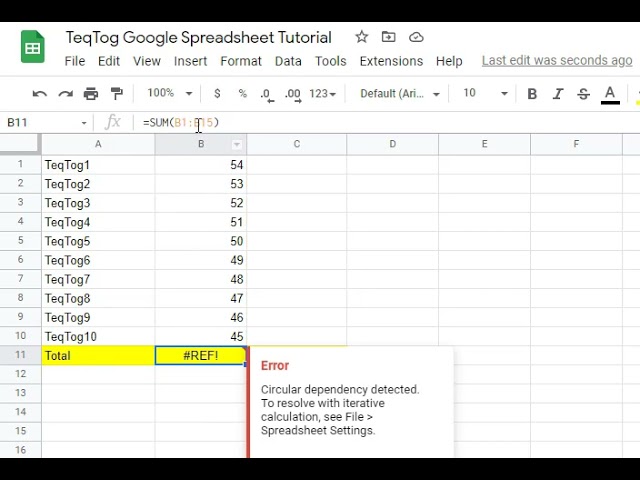Increase decimal places
The image size is (640, 480).
[293, 95]
